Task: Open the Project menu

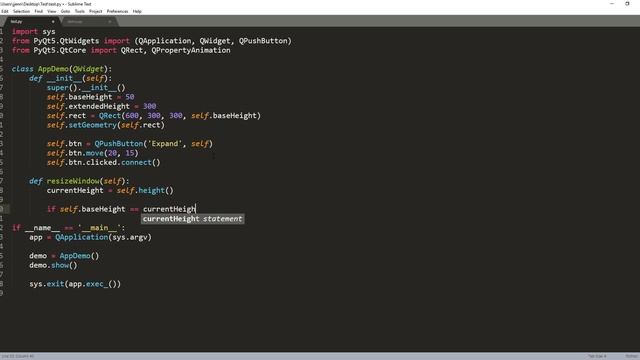Action: (x=96, y=11)
